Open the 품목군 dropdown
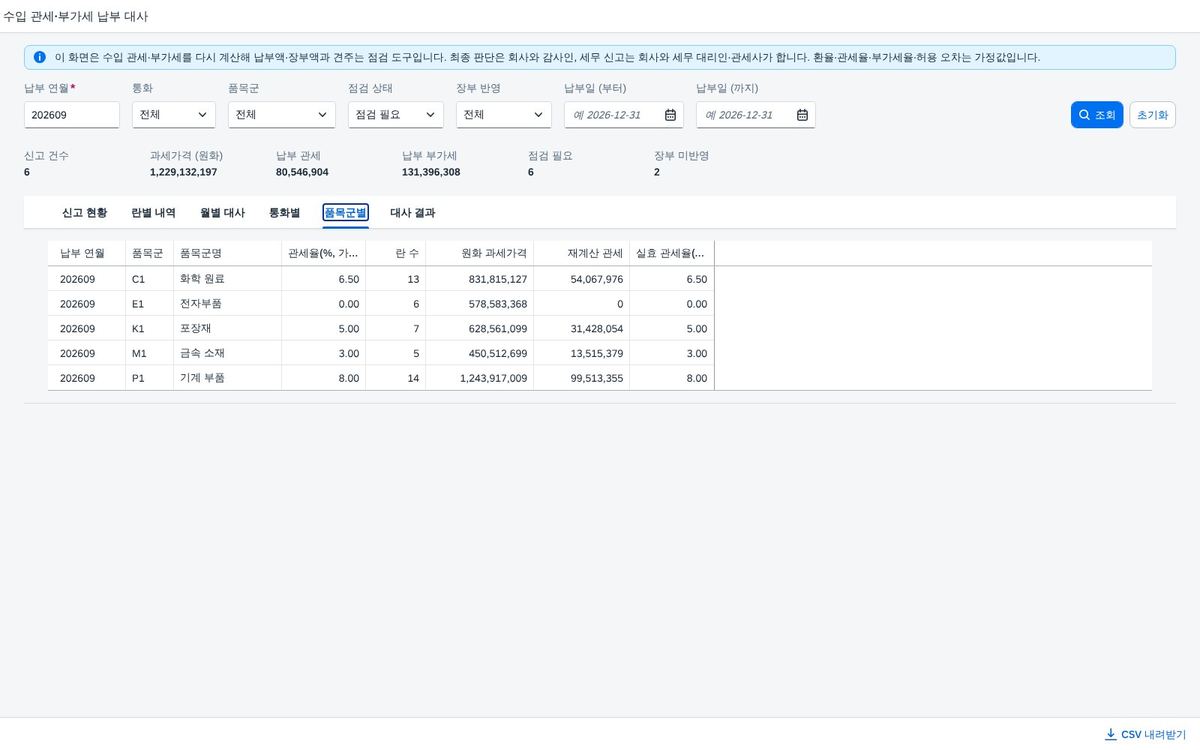The width and height of the screenshot is (1200, 750). [282, 115]
